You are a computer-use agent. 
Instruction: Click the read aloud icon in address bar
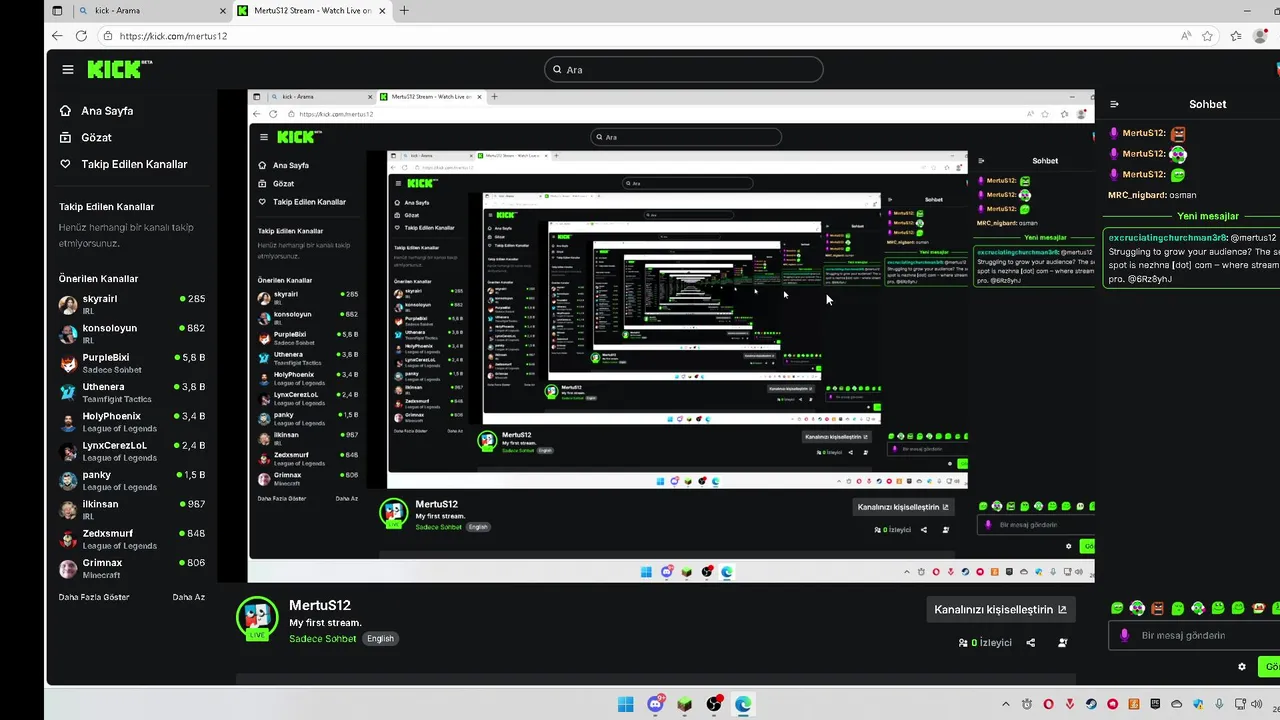1186,36
